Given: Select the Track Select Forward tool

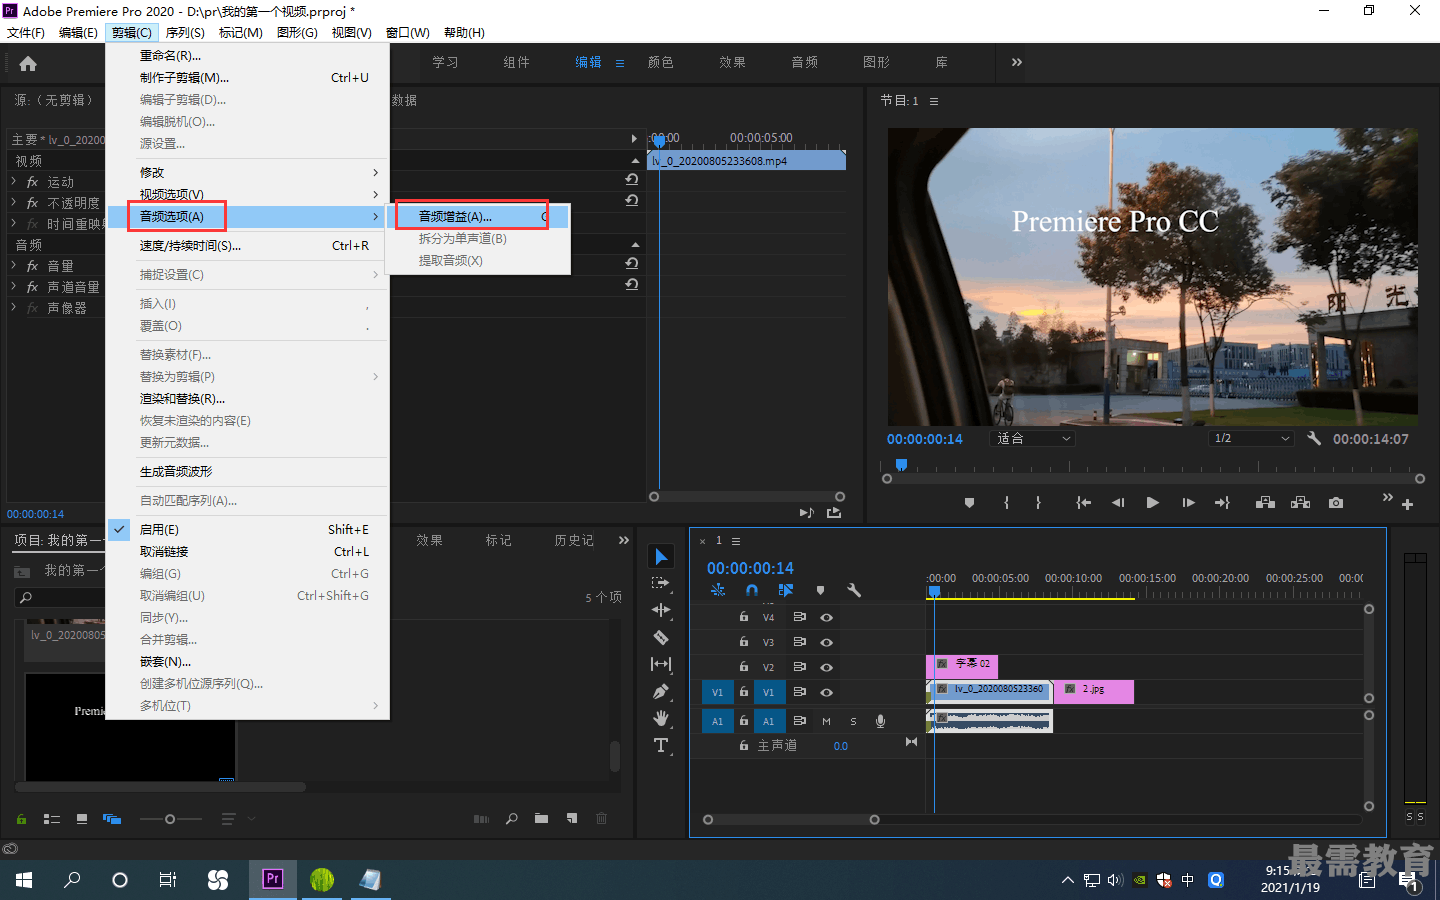Looking at the screenshot, I should pyautogui.click(x=660, y=583).
